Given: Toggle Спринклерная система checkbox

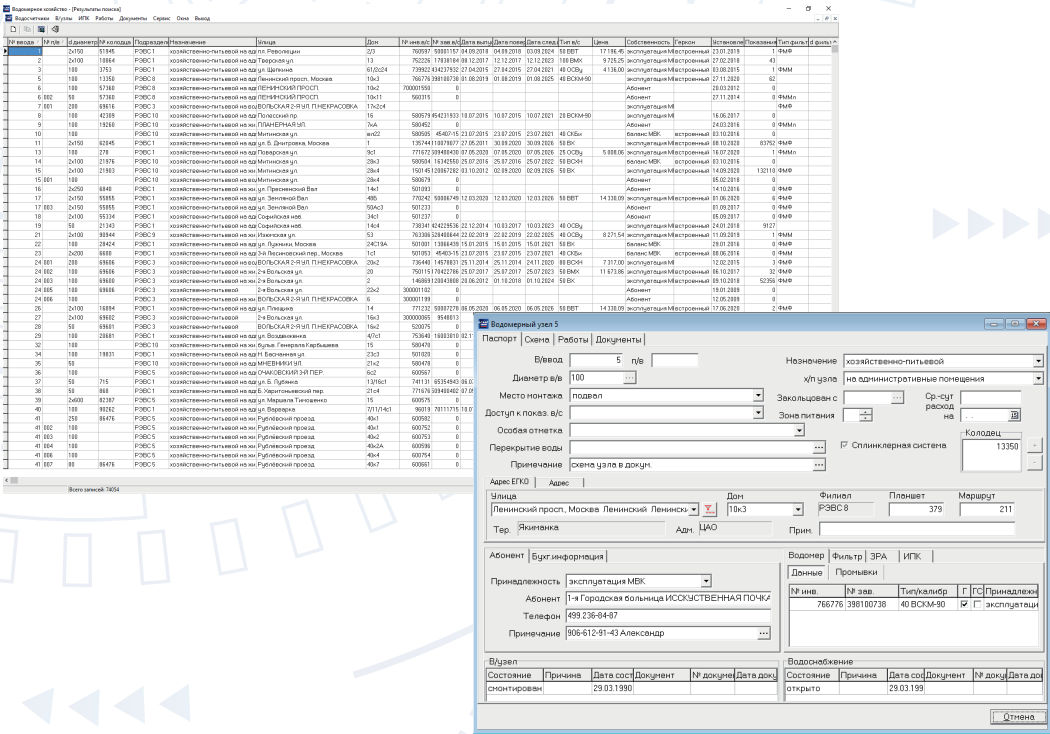Looking at the screenshot, I should pos(844,445).
